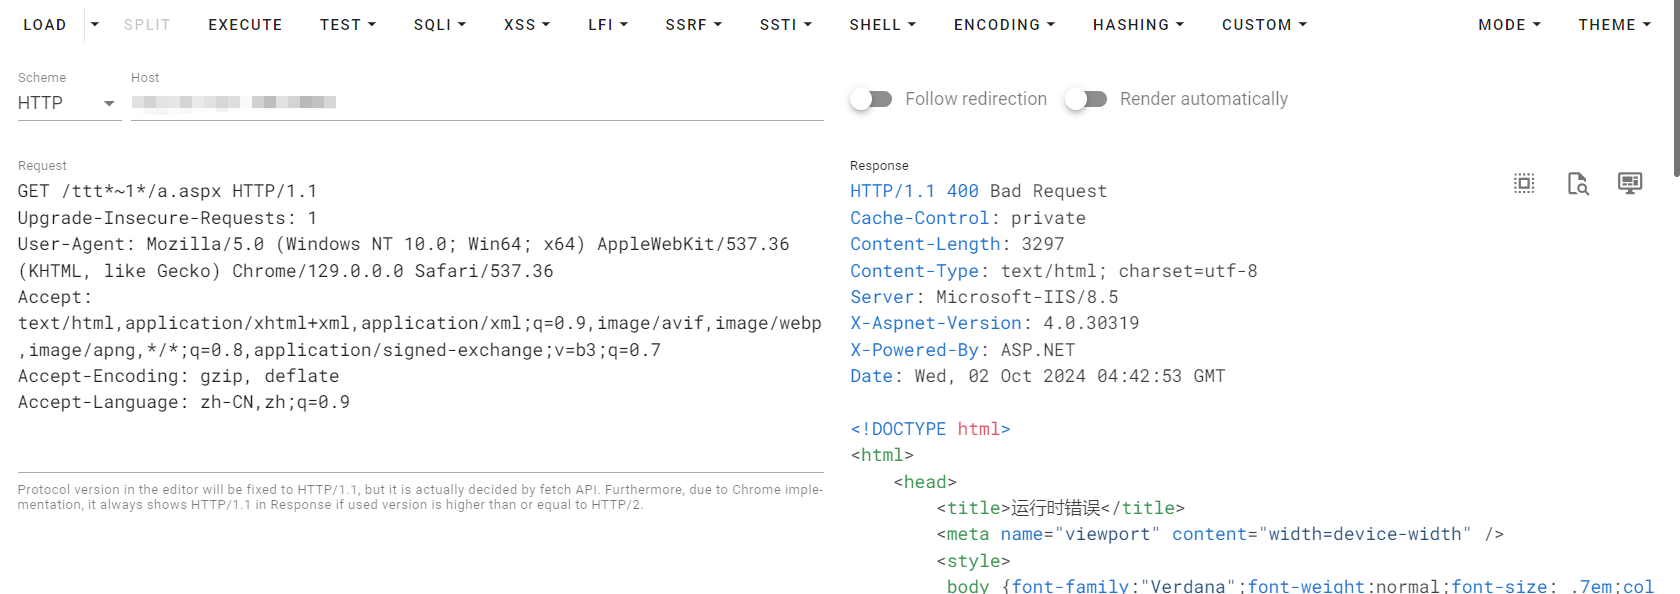Open the XSS payload menu
This screenshot has width=1680, height=594.
(527, 24)
